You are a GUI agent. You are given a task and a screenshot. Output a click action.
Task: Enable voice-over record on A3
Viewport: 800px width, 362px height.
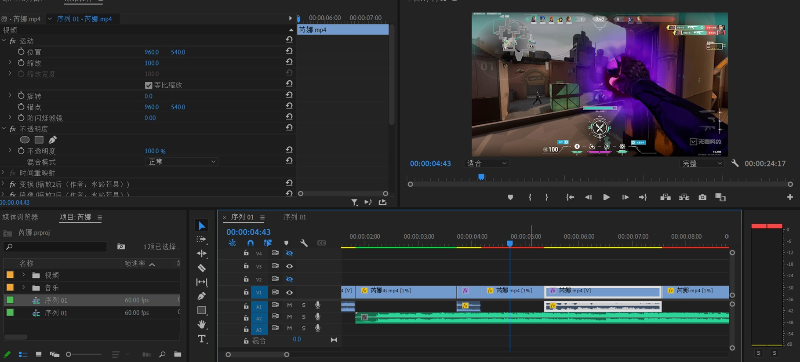[x=317, y=329]
